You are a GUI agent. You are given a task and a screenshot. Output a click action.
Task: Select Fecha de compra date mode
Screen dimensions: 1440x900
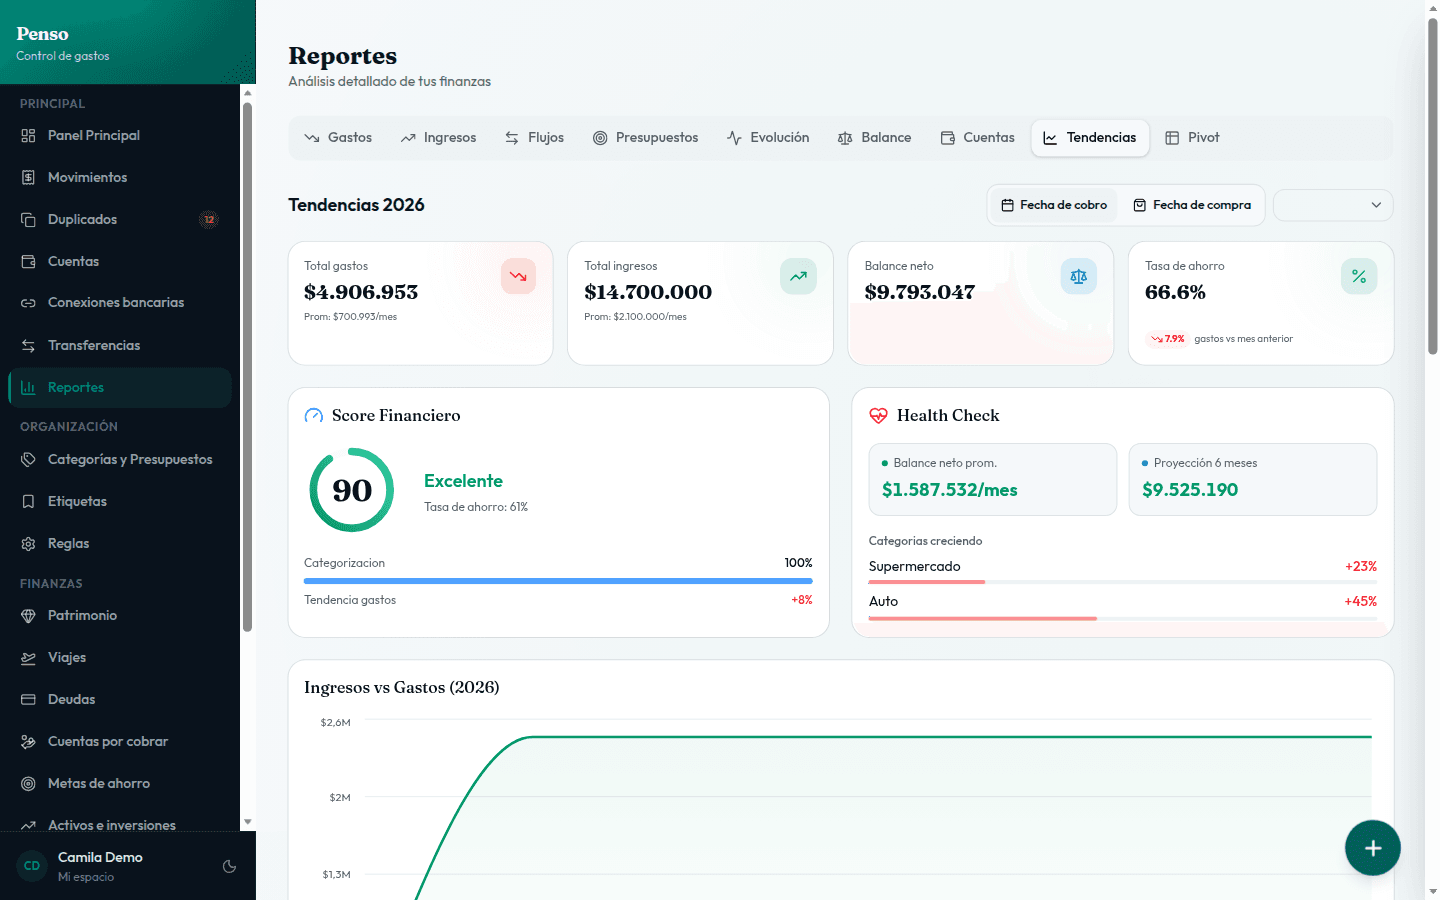(x=1192, y=205)
